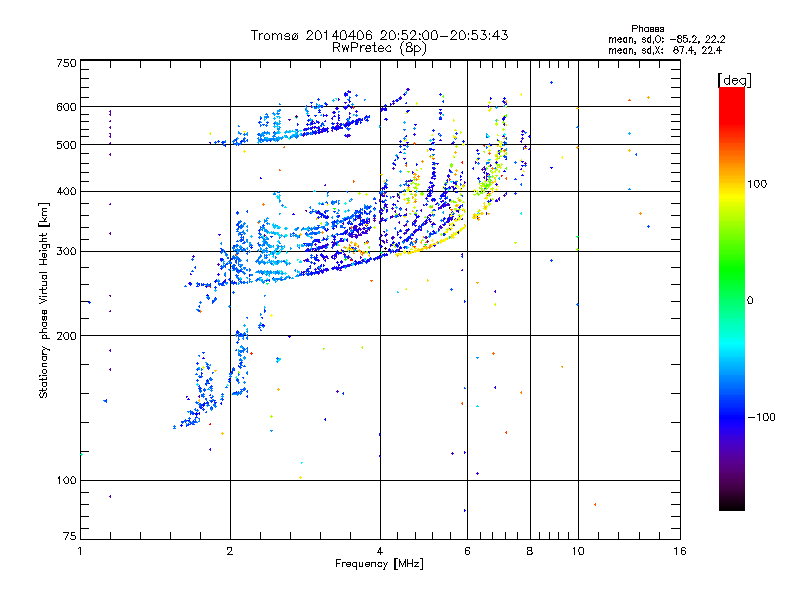The height and width of the screenshot is (600, 800).
Task: Click the 'Frequency [MHz]' axis title
Action: click(x=379, y=564)
